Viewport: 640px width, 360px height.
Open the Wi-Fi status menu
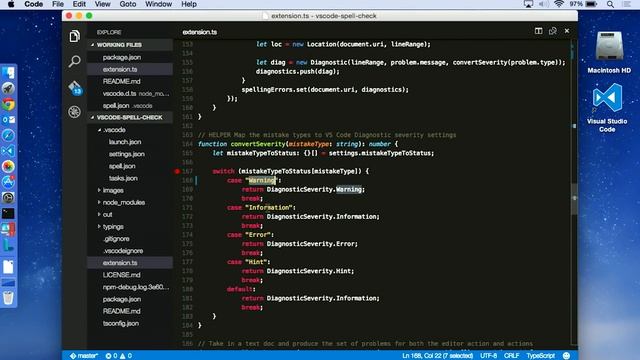559,4
